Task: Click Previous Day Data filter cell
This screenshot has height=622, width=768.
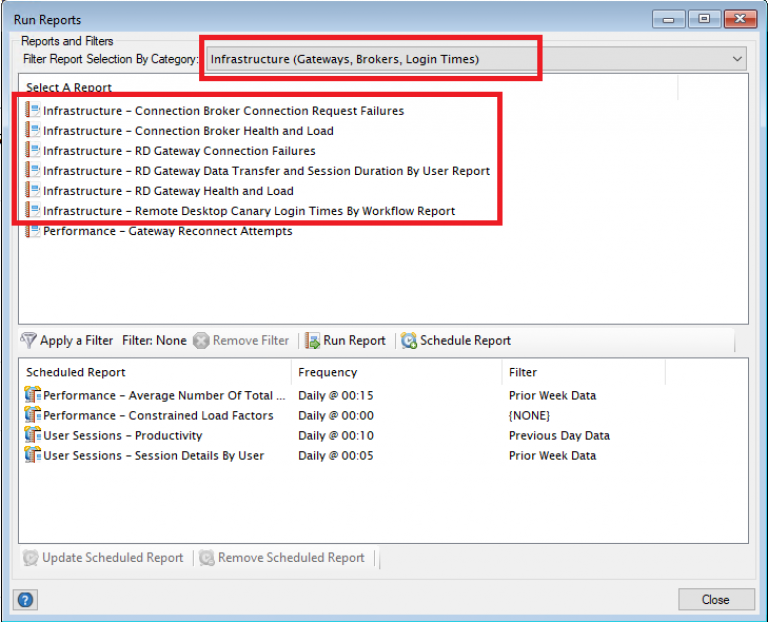Action: click(x=559, y=435)
